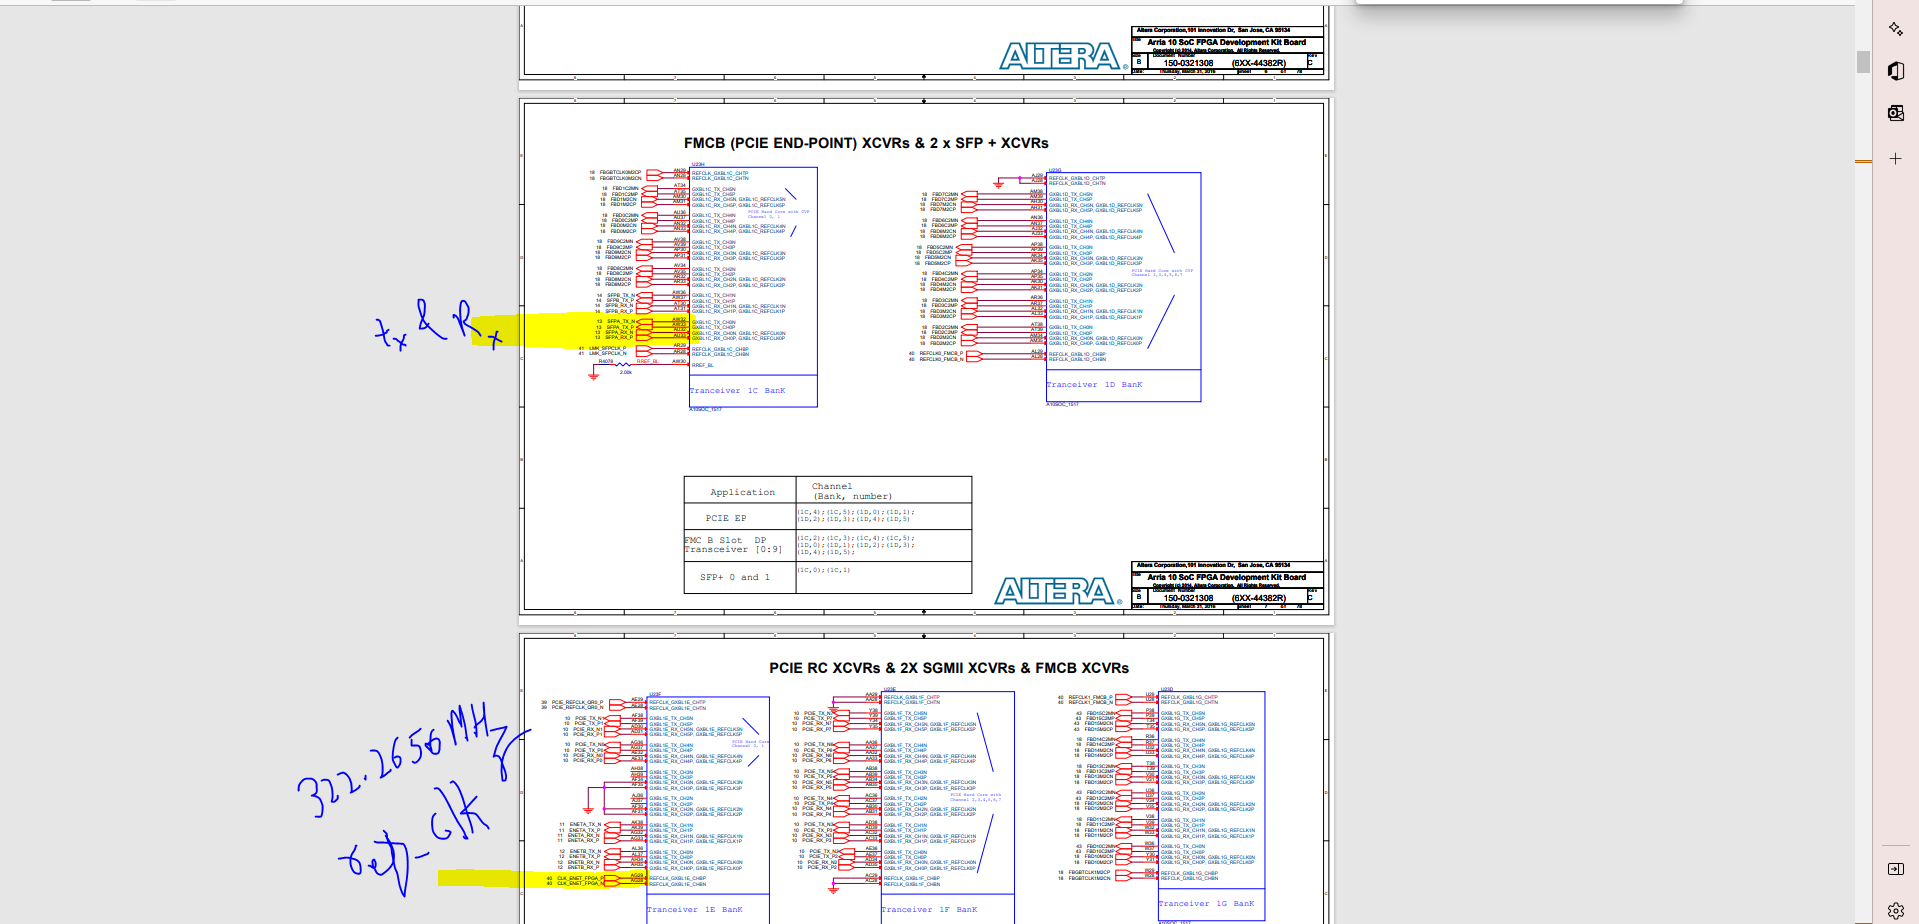This screenshot has height=924, width=1919.
Task: Click the vertical scrollbar thumb
Action: point(1863,61)
